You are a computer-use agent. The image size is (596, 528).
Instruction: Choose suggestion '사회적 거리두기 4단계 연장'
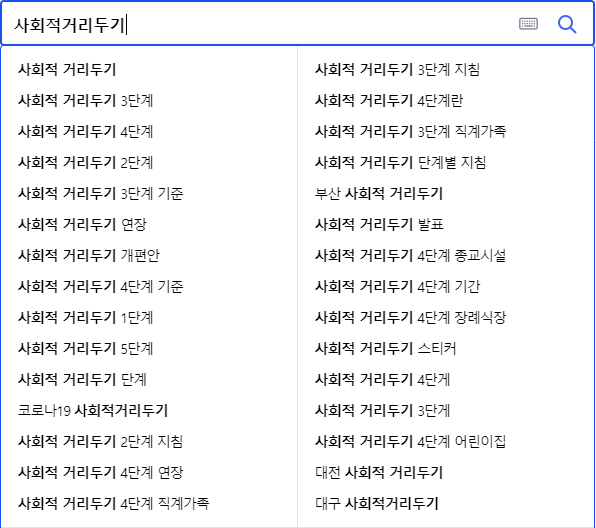point(101,473)
